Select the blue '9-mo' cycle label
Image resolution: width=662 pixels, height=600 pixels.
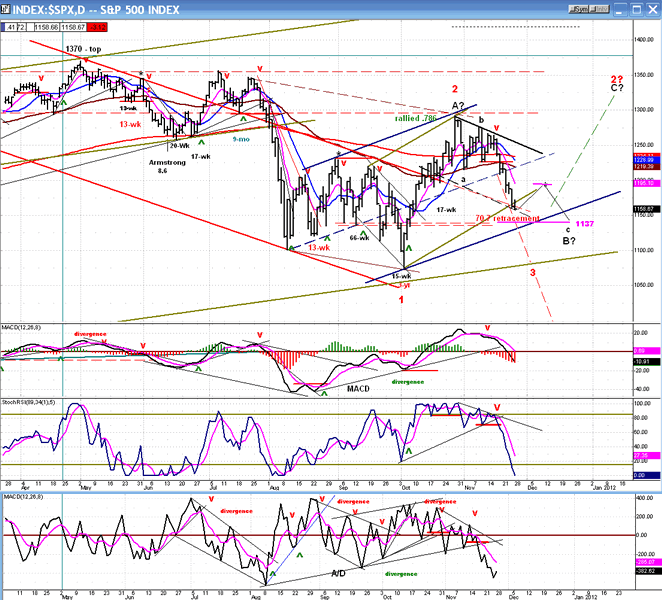[242, 139]
